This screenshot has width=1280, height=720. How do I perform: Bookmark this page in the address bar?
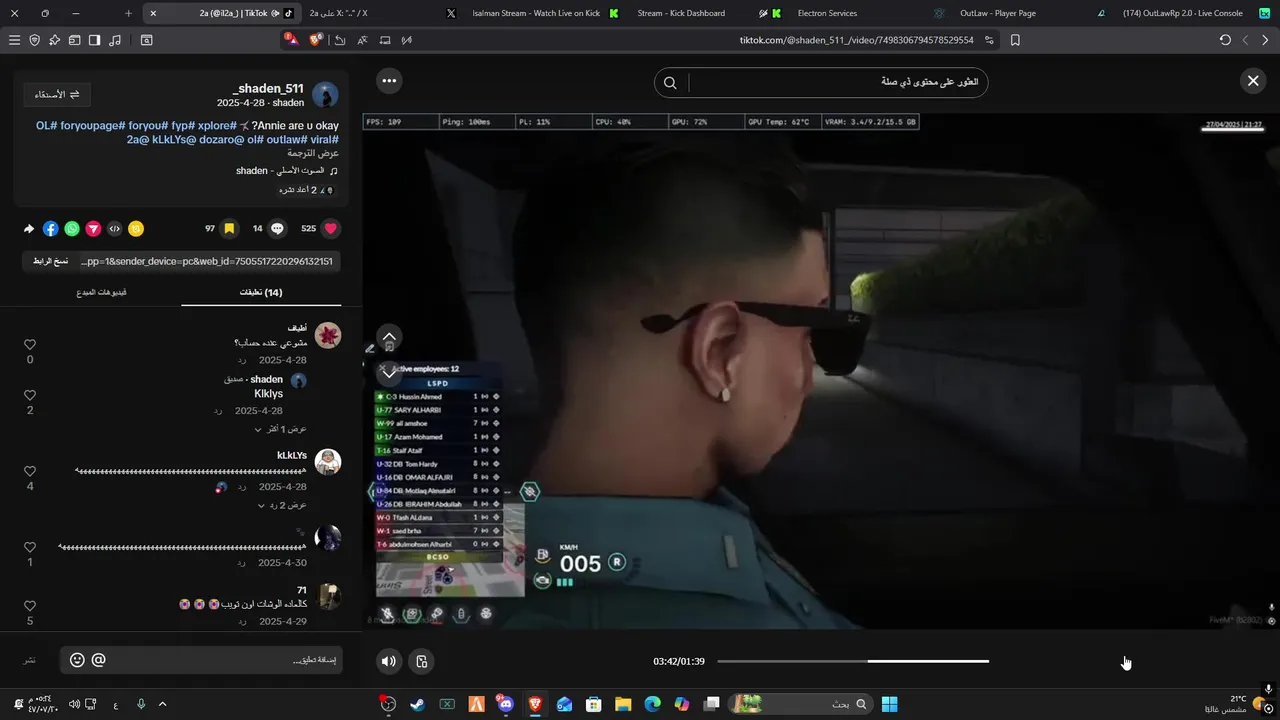pyautogui.click(x=1015, y=40)
